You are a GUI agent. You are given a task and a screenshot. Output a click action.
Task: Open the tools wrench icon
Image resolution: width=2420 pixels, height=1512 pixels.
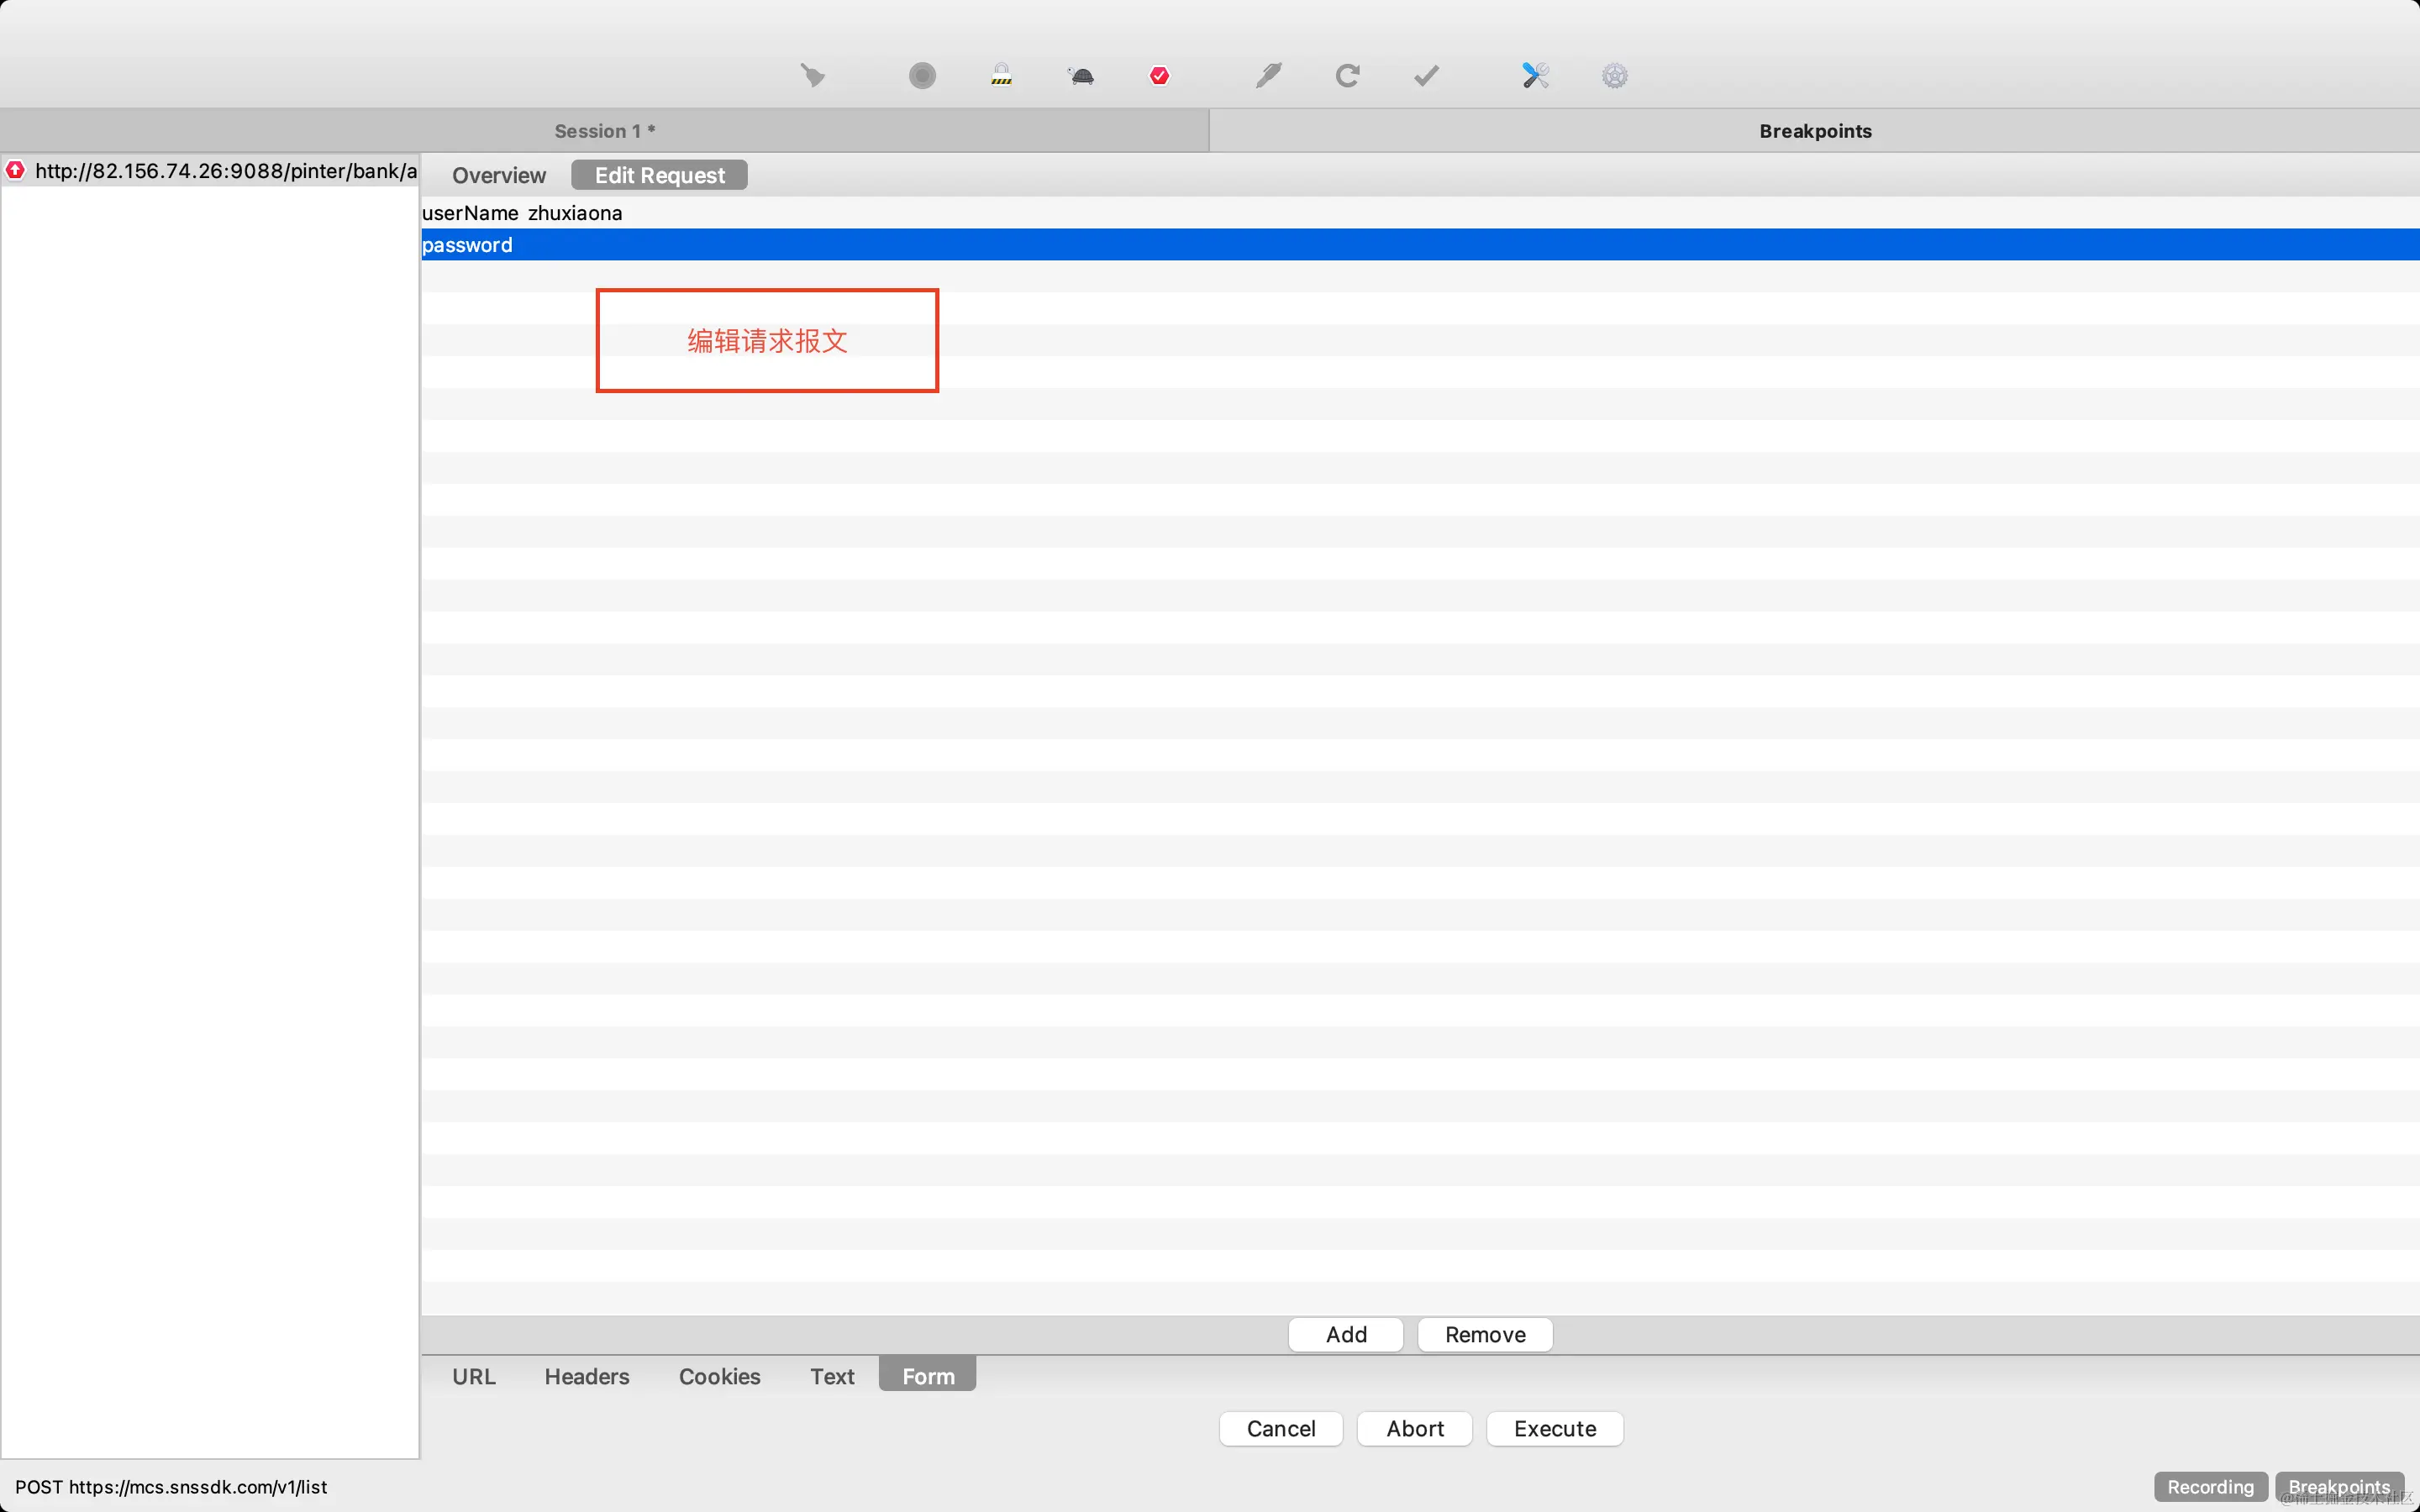click(1535, 75)
